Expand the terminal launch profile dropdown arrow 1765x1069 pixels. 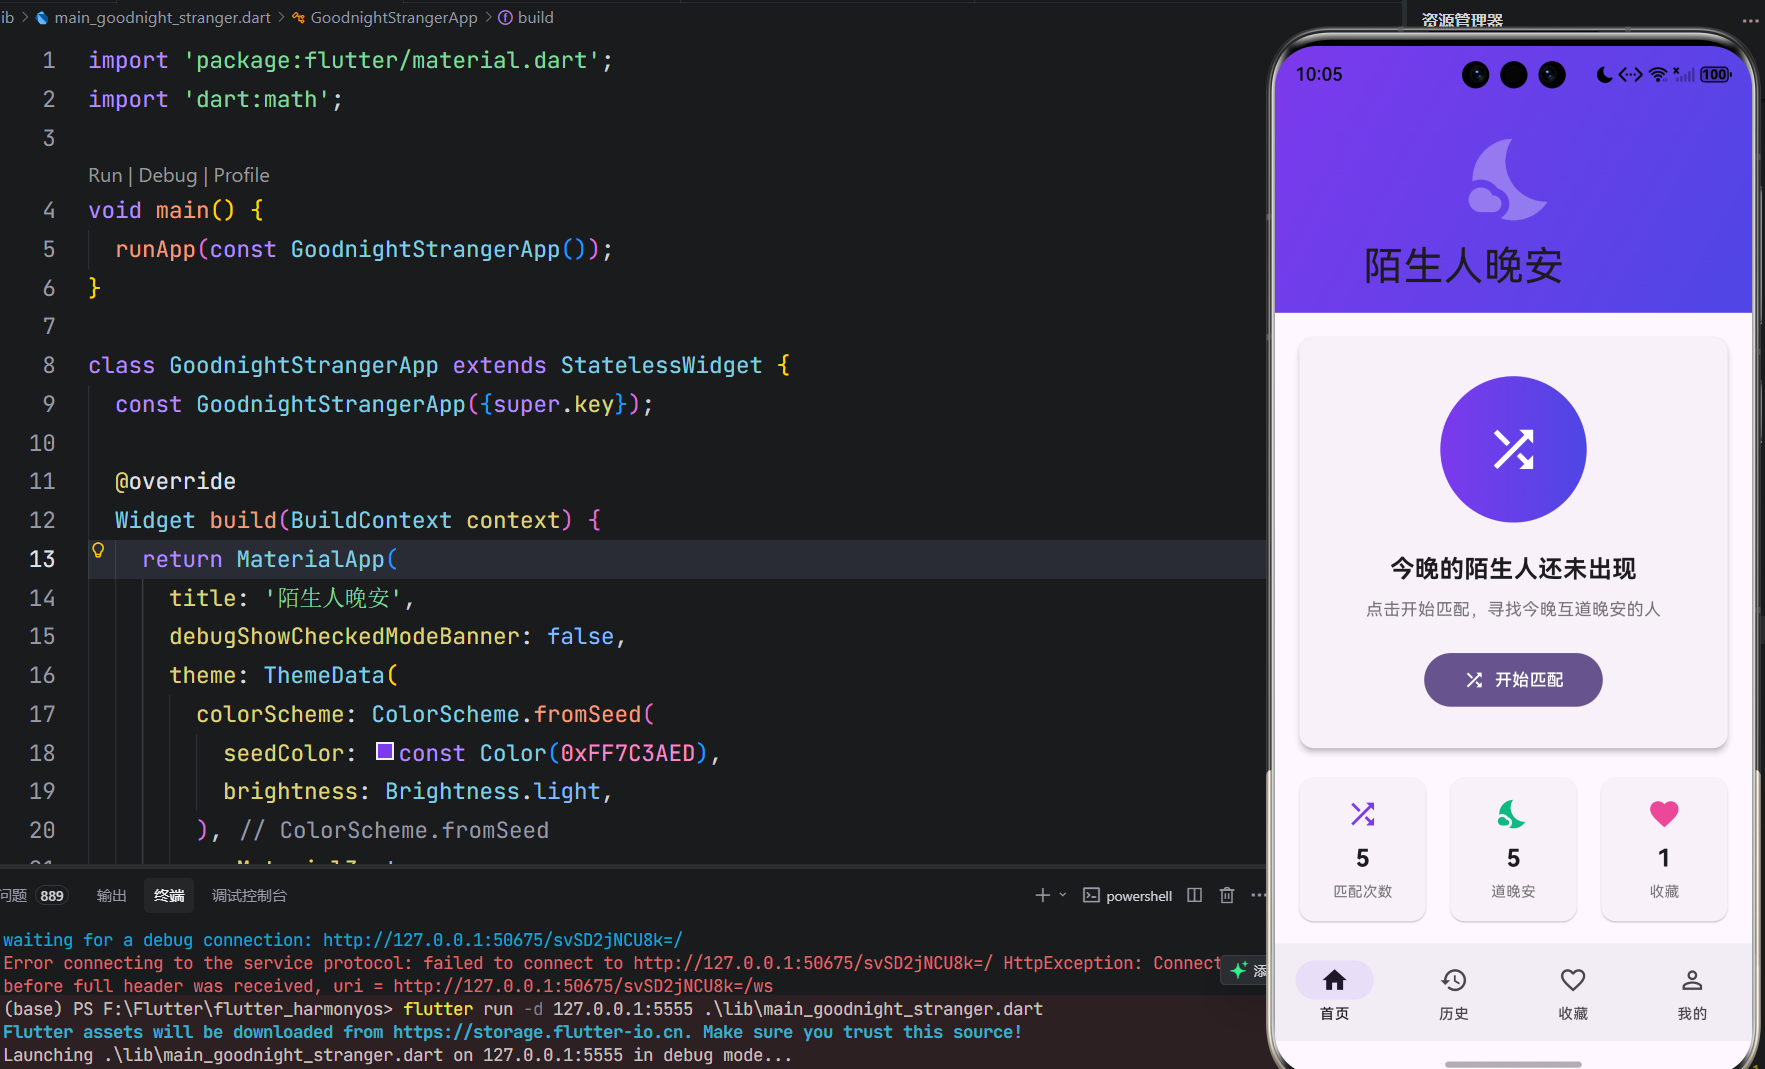tap(1062, 895)
